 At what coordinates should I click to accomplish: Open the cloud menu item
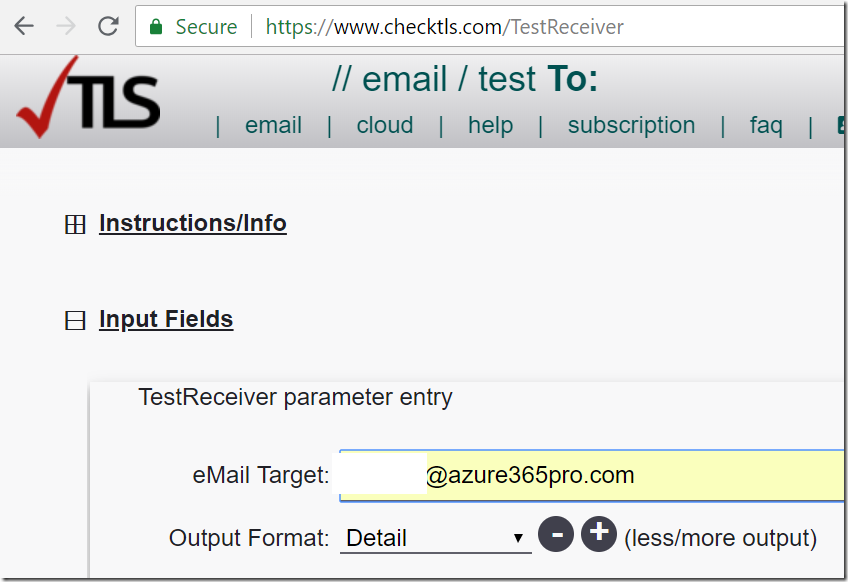tap(385, 125)
